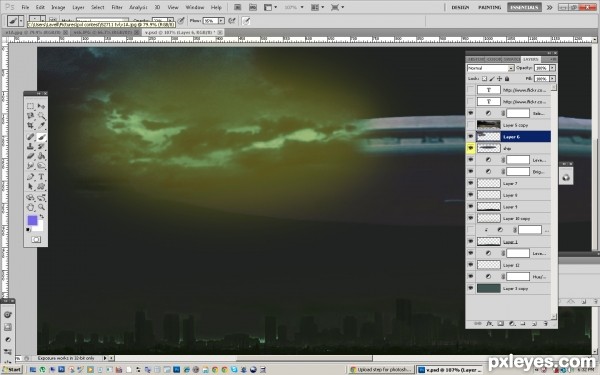Select the Eyedropper tool

[41, 126]
